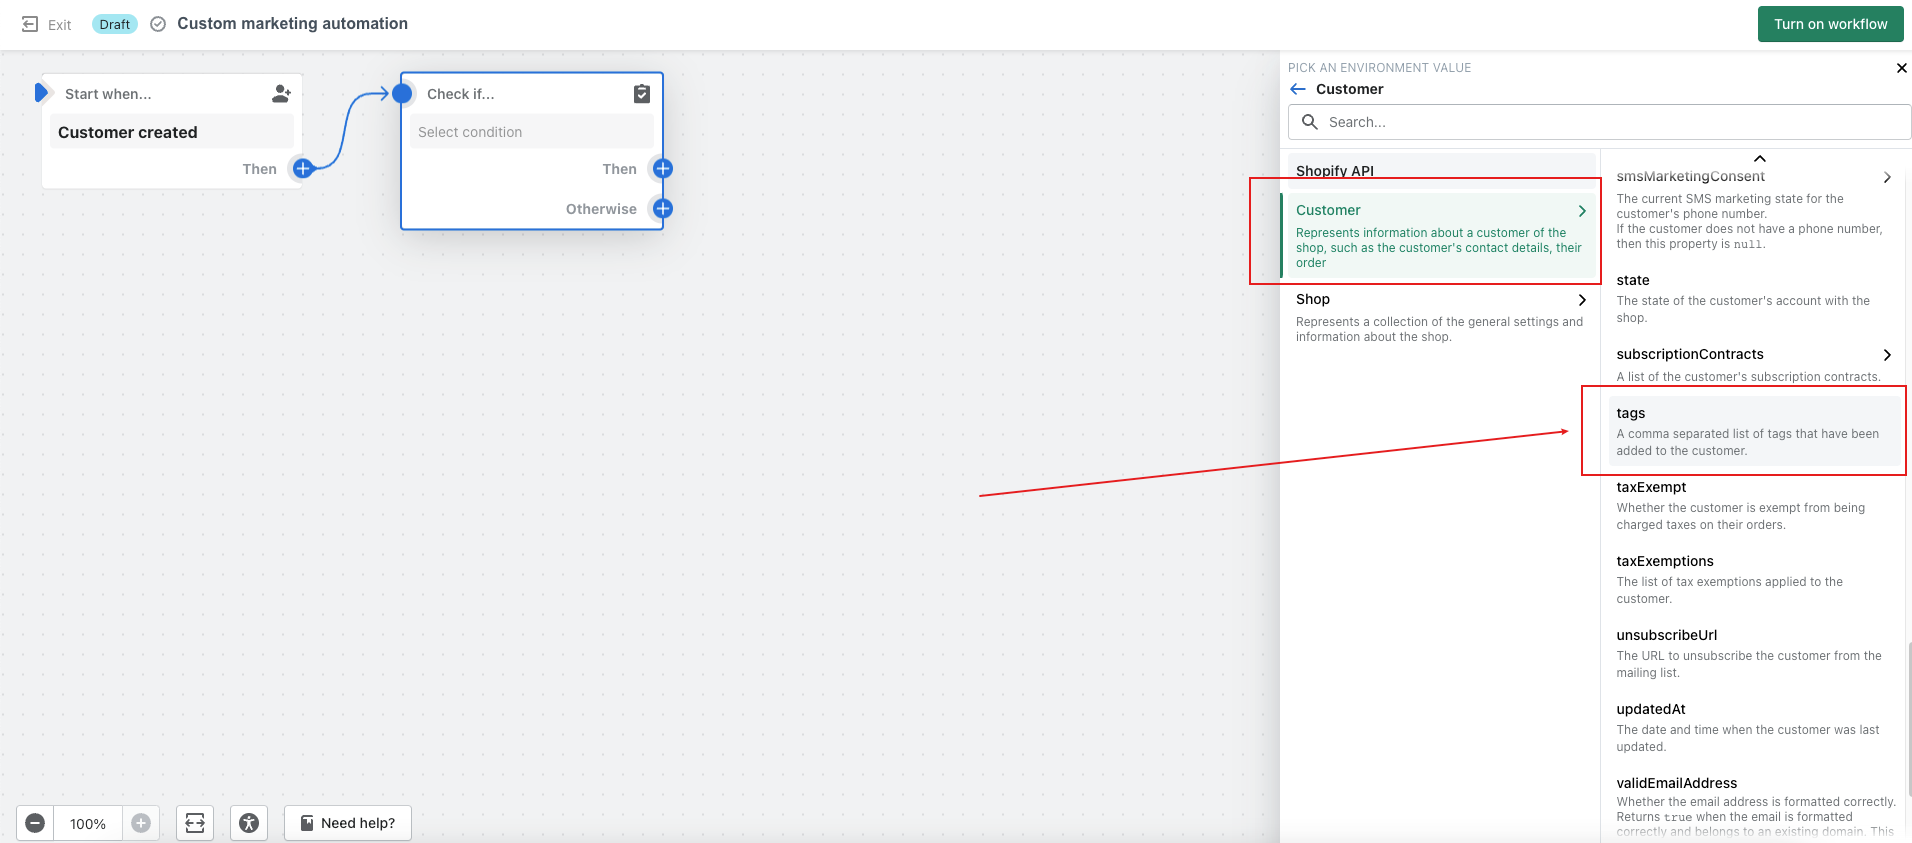Click the customer trigger icon on the Start when card
This screenshot has width=1912, height=843.
[x=281, y=93]
